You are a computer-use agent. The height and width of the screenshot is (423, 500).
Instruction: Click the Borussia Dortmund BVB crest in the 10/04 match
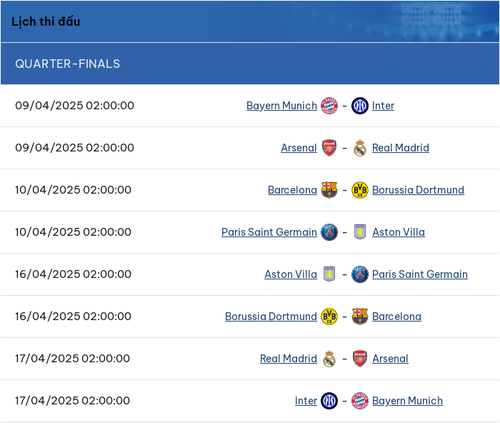(360, 190)
